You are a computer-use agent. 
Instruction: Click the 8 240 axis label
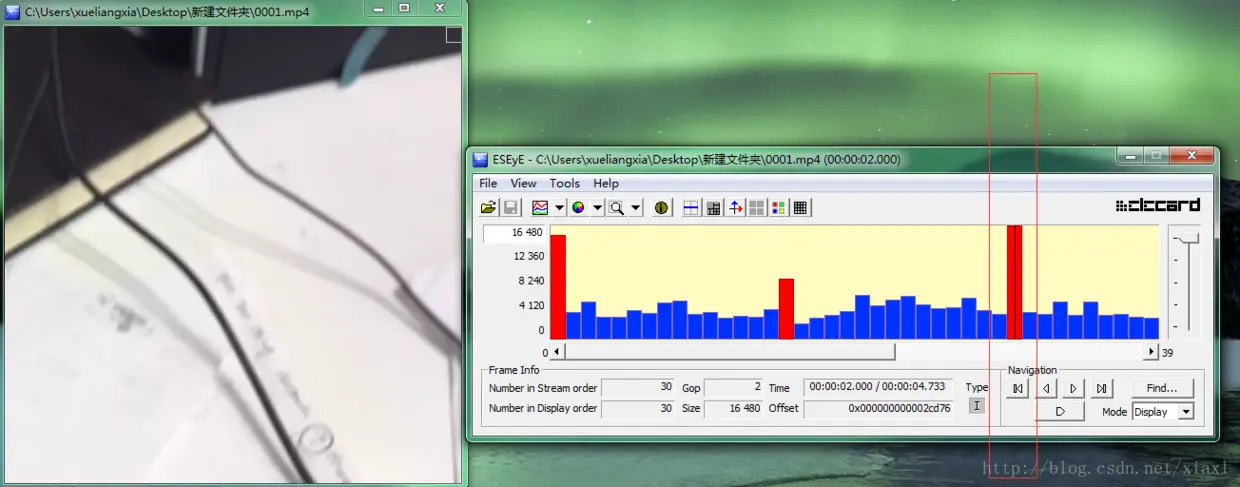[x=530, y=281]
